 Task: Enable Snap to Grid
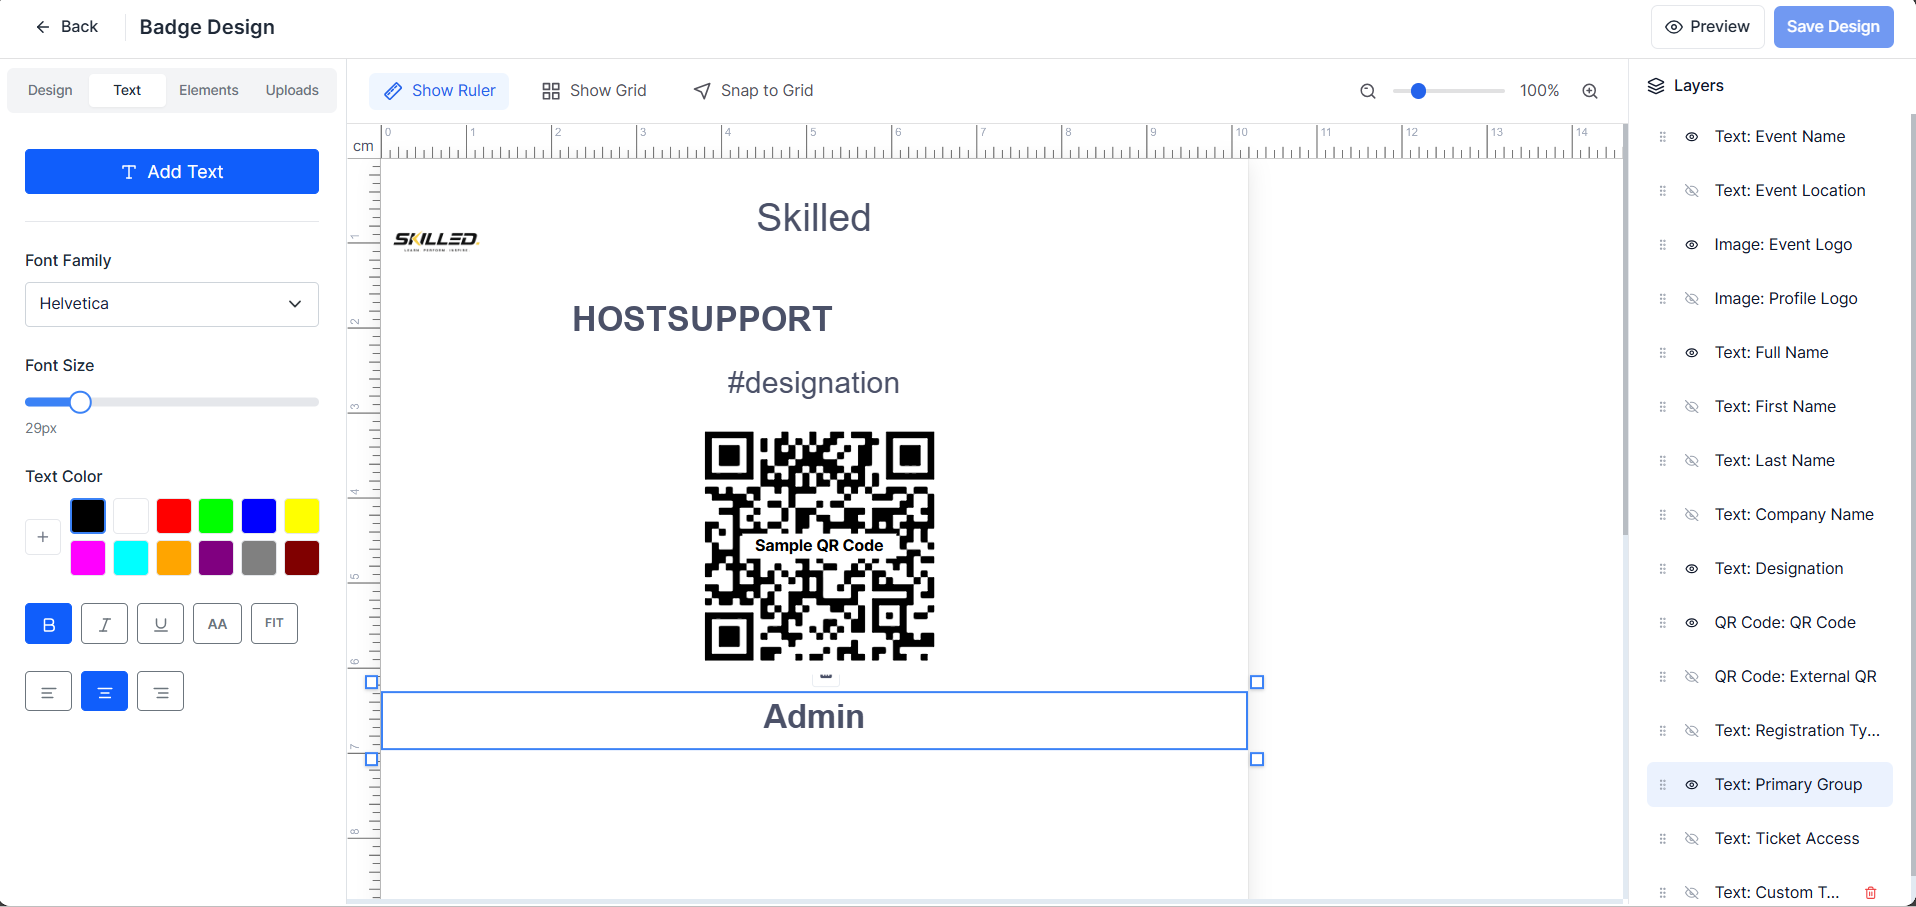[753, 91]
